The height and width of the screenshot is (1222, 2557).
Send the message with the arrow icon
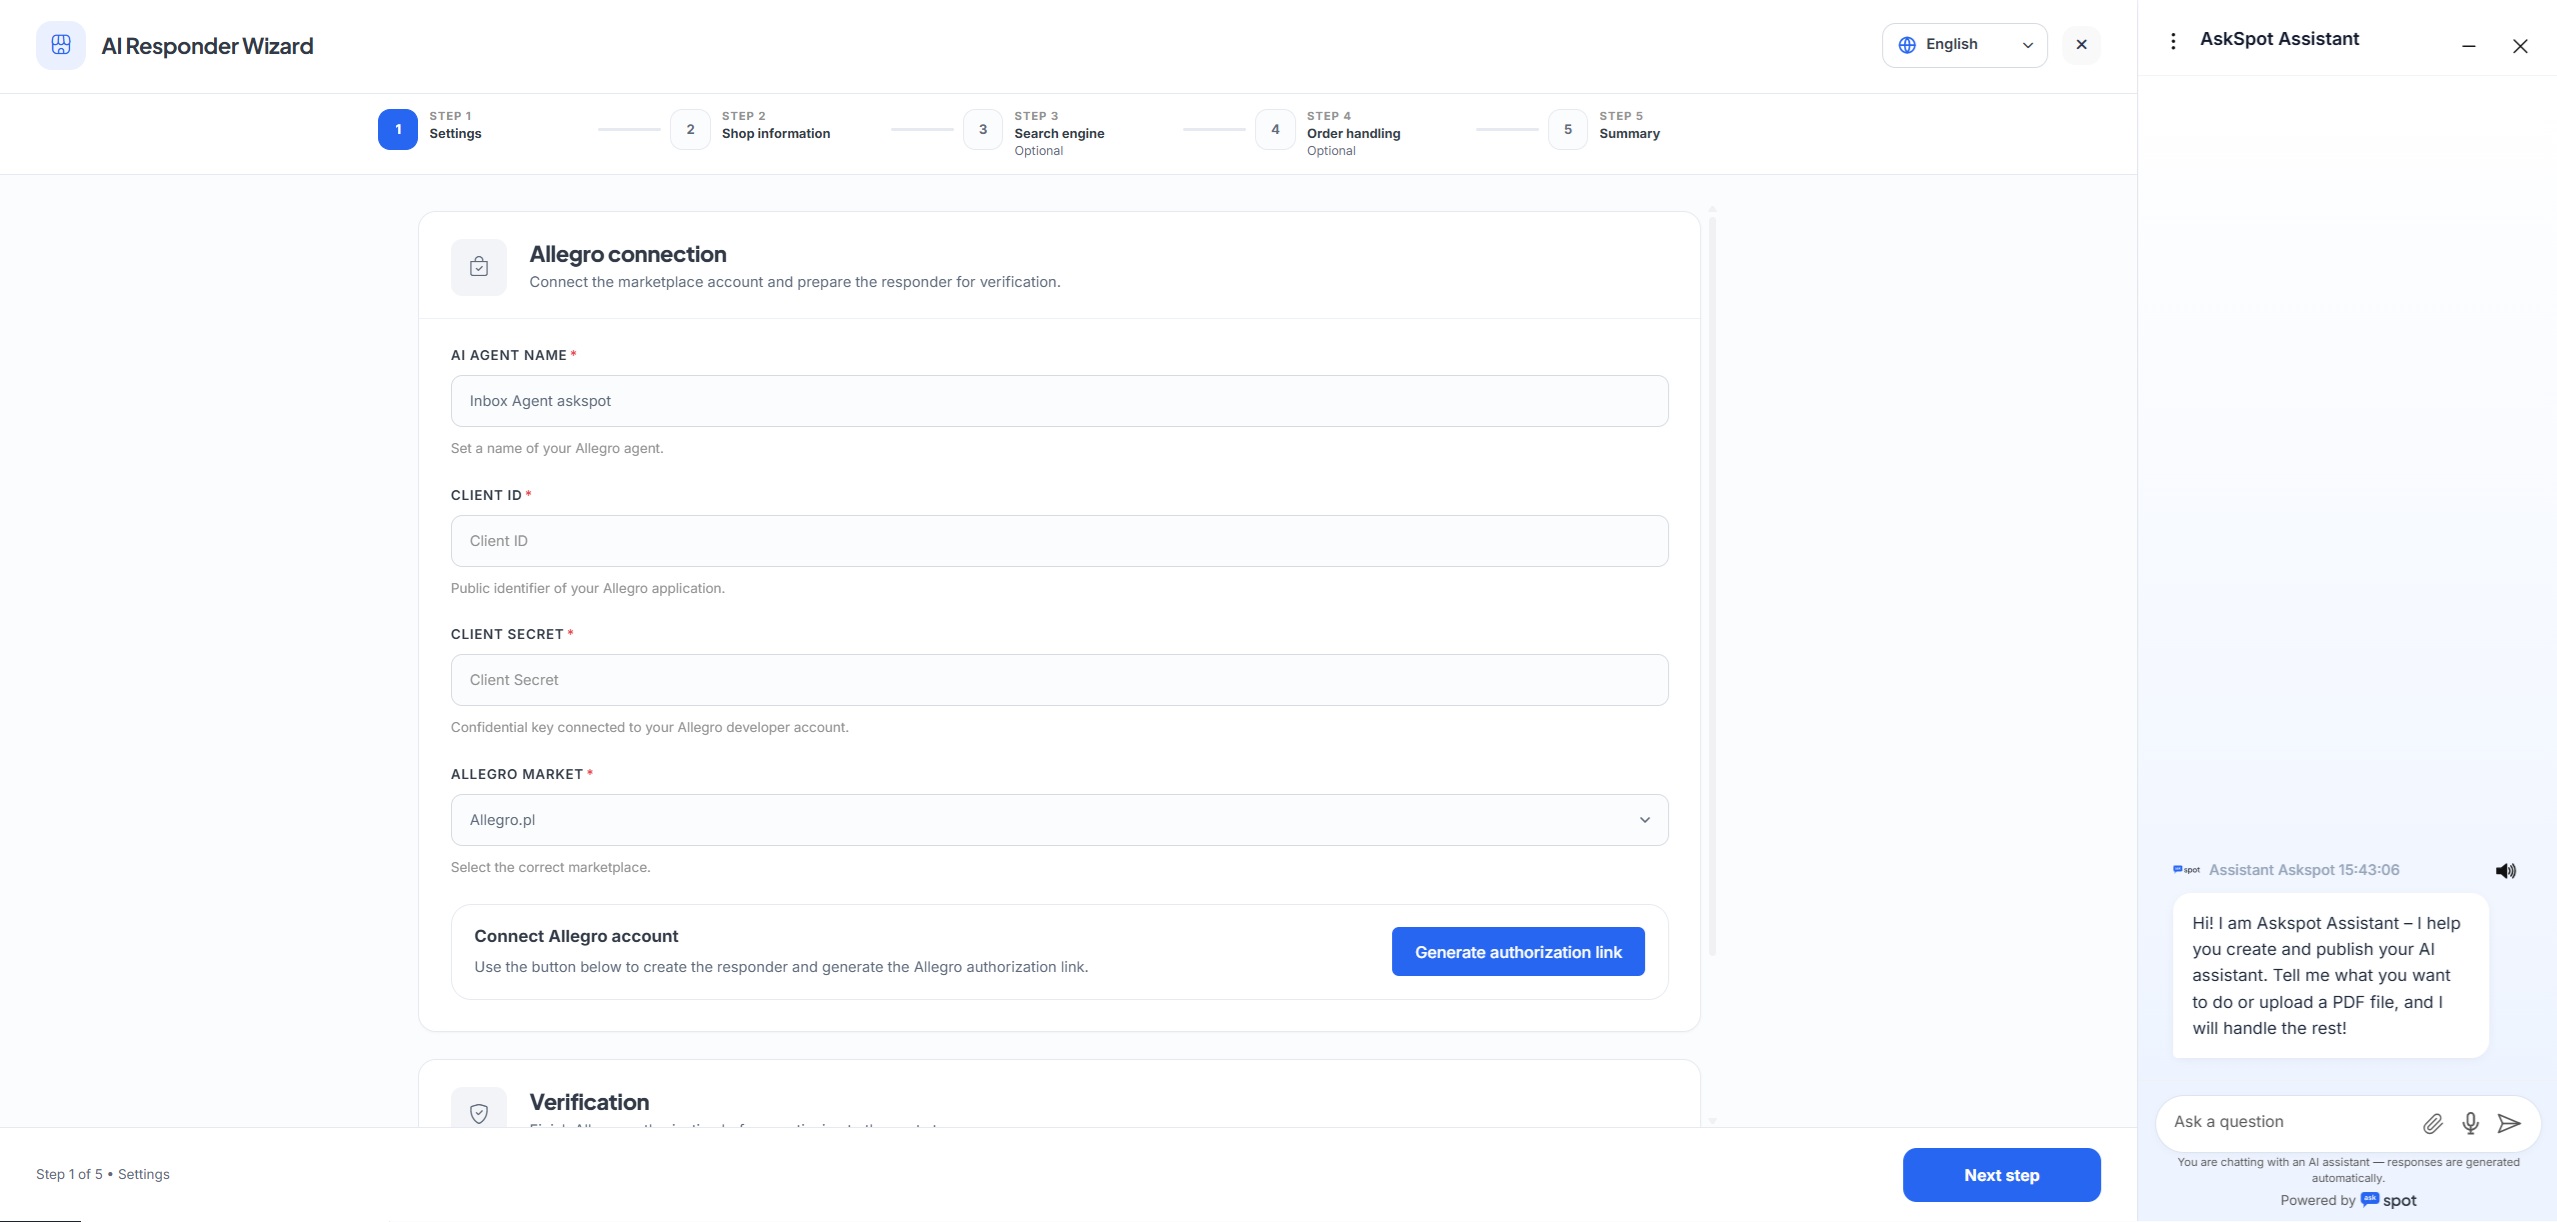pyautogui.click(x=2508, y=1123)
